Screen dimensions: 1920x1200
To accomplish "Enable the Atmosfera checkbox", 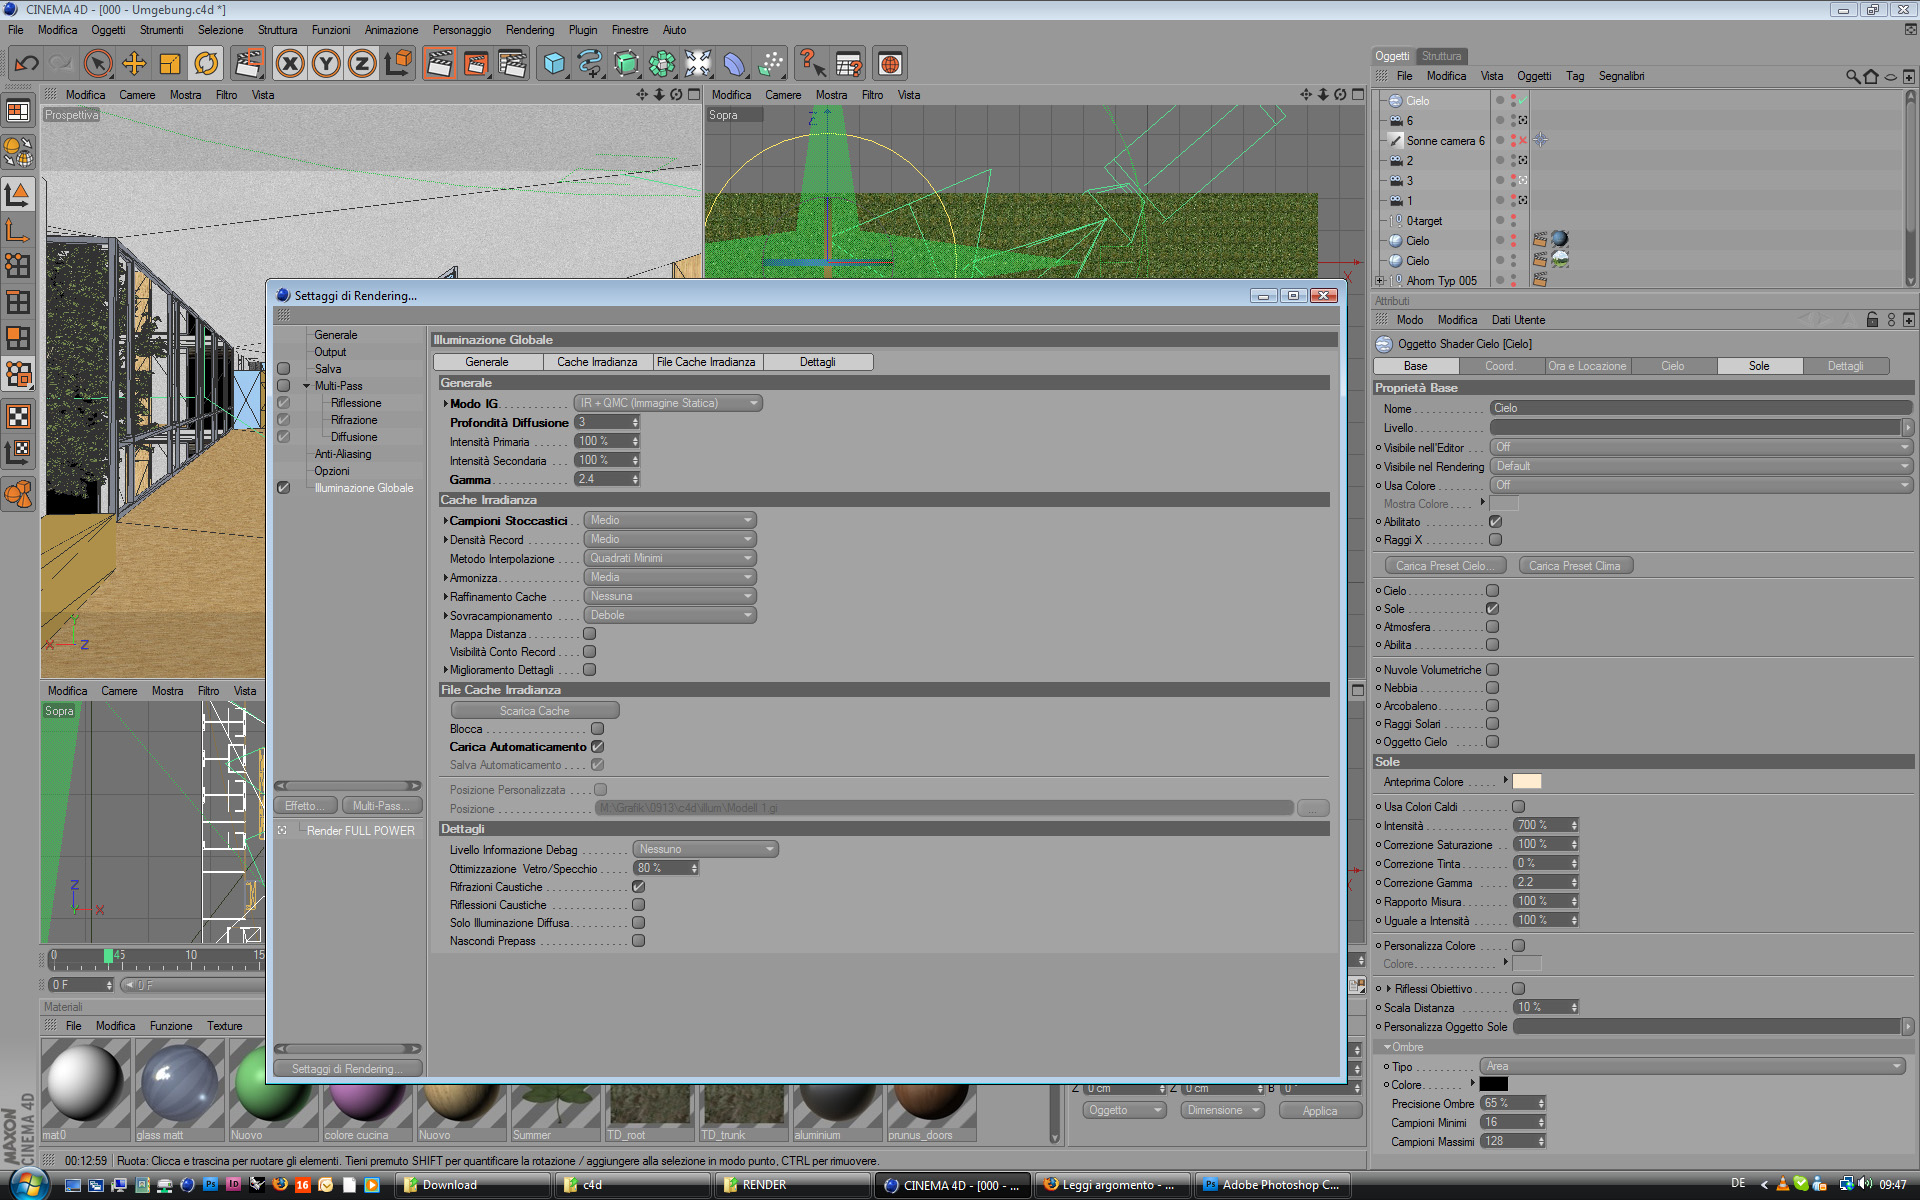I will point(1493,627).
